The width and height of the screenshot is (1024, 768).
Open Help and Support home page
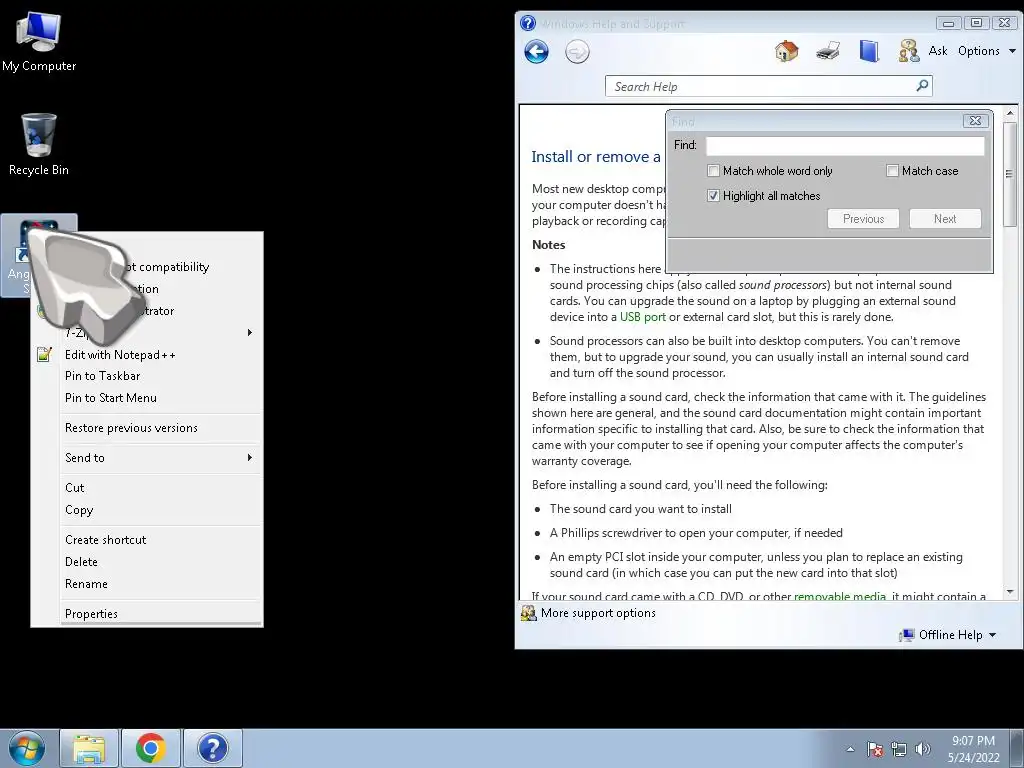[786, 51]
